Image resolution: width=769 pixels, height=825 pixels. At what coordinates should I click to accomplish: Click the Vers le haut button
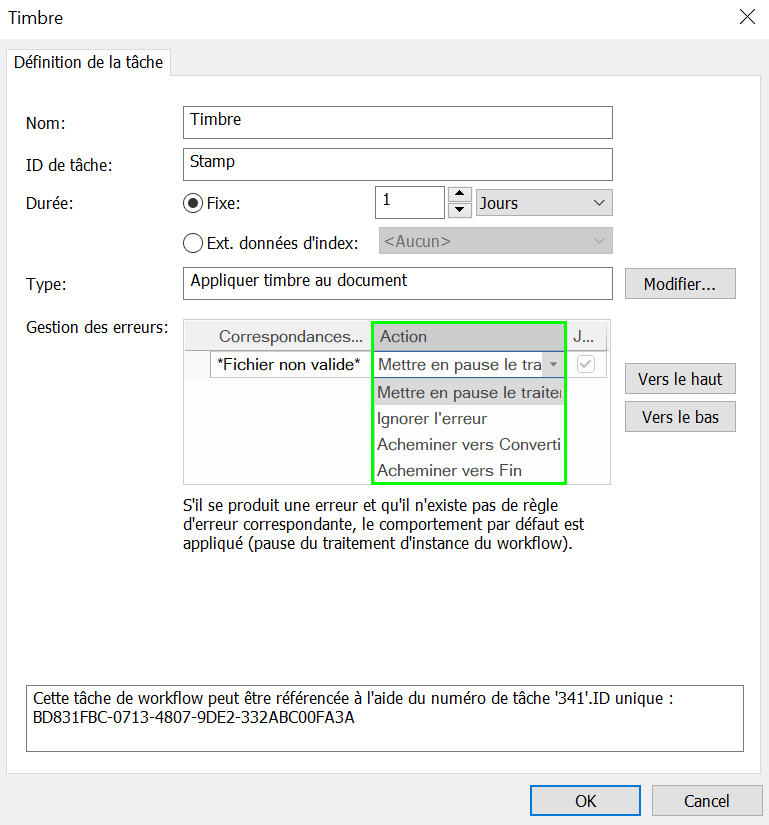coord(680,379)
